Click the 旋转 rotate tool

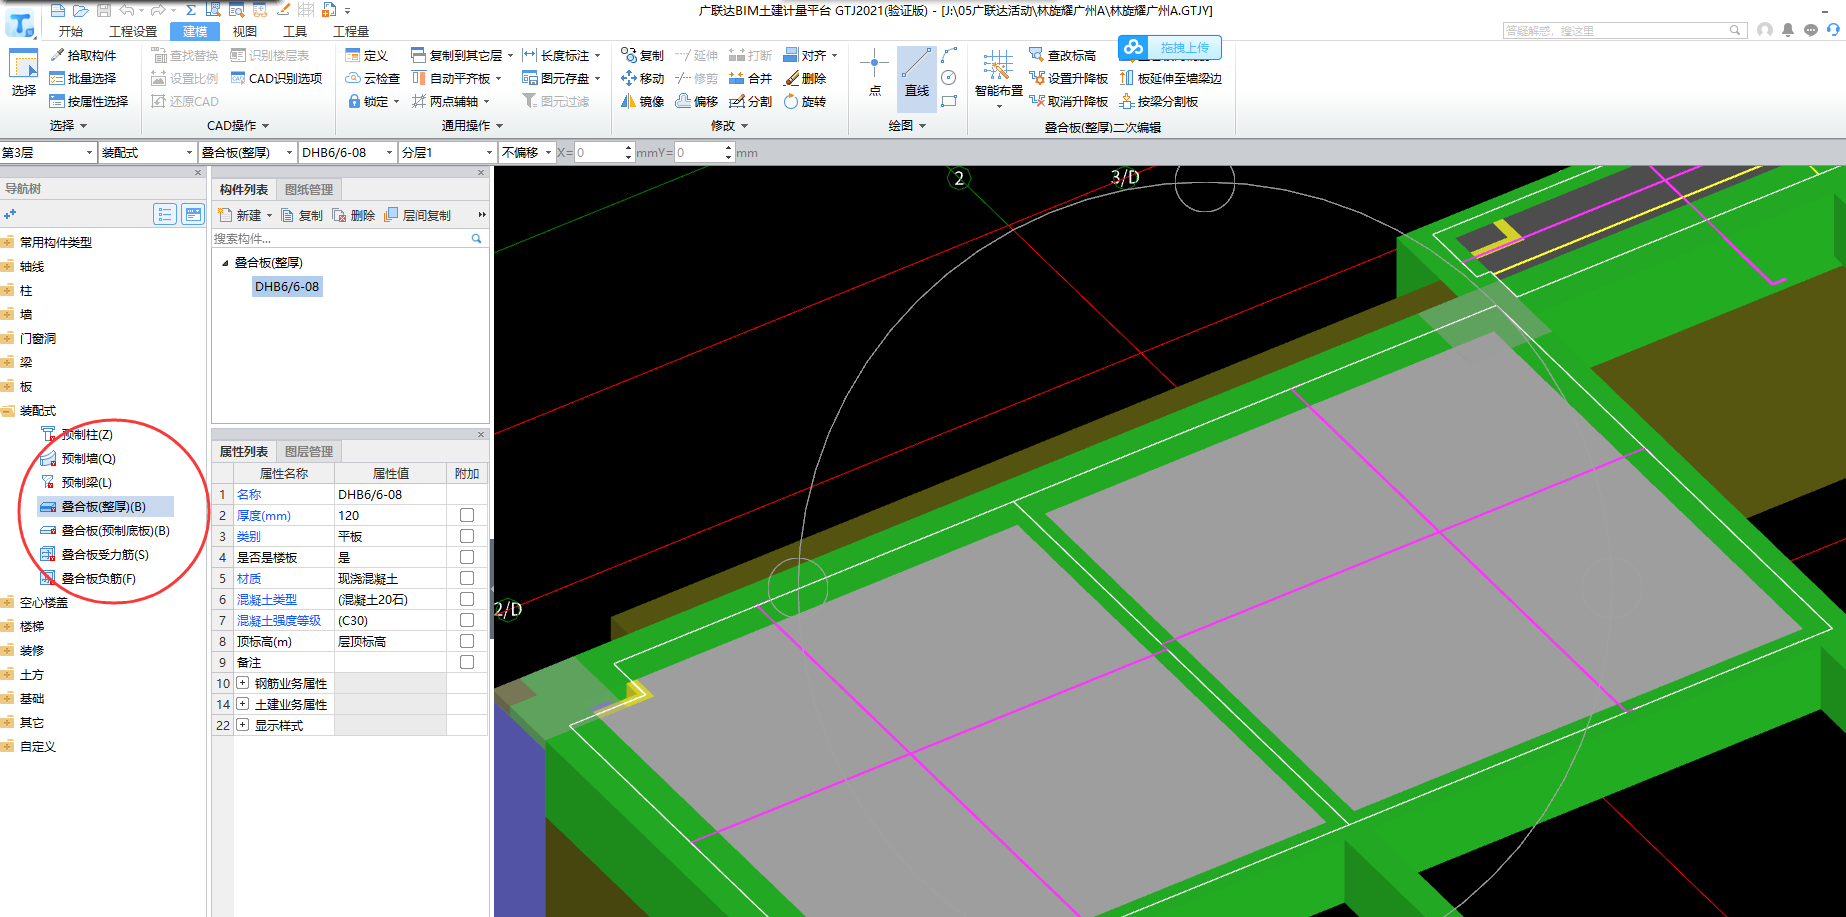tap(805, 101)
